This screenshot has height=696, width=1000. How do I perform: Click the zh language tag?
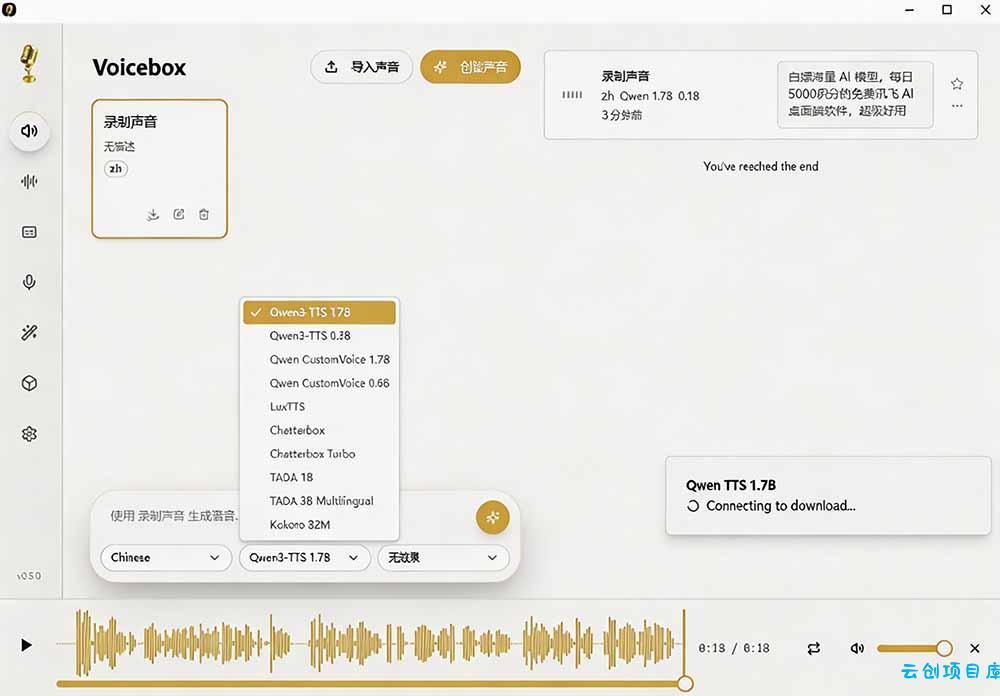coord(115,169)
